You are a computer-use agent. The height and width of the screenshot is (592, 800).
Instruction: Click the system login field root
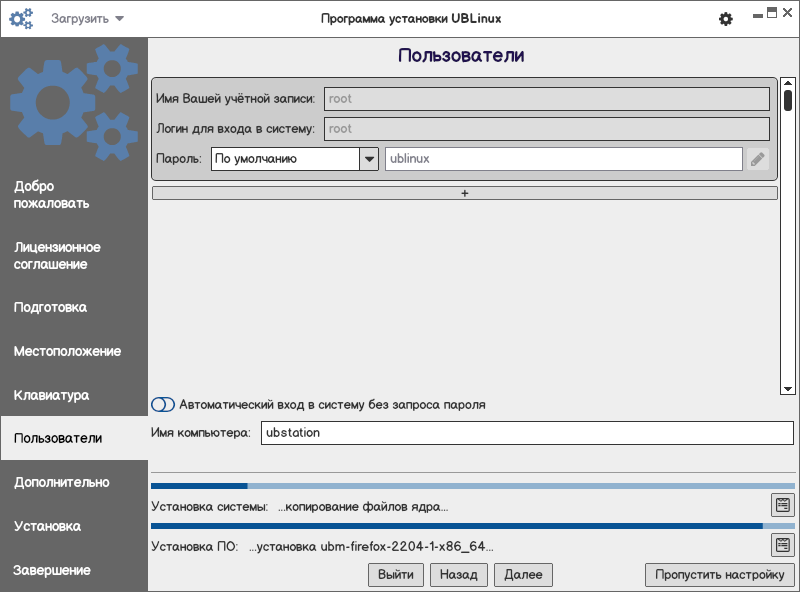pos(547,129)
